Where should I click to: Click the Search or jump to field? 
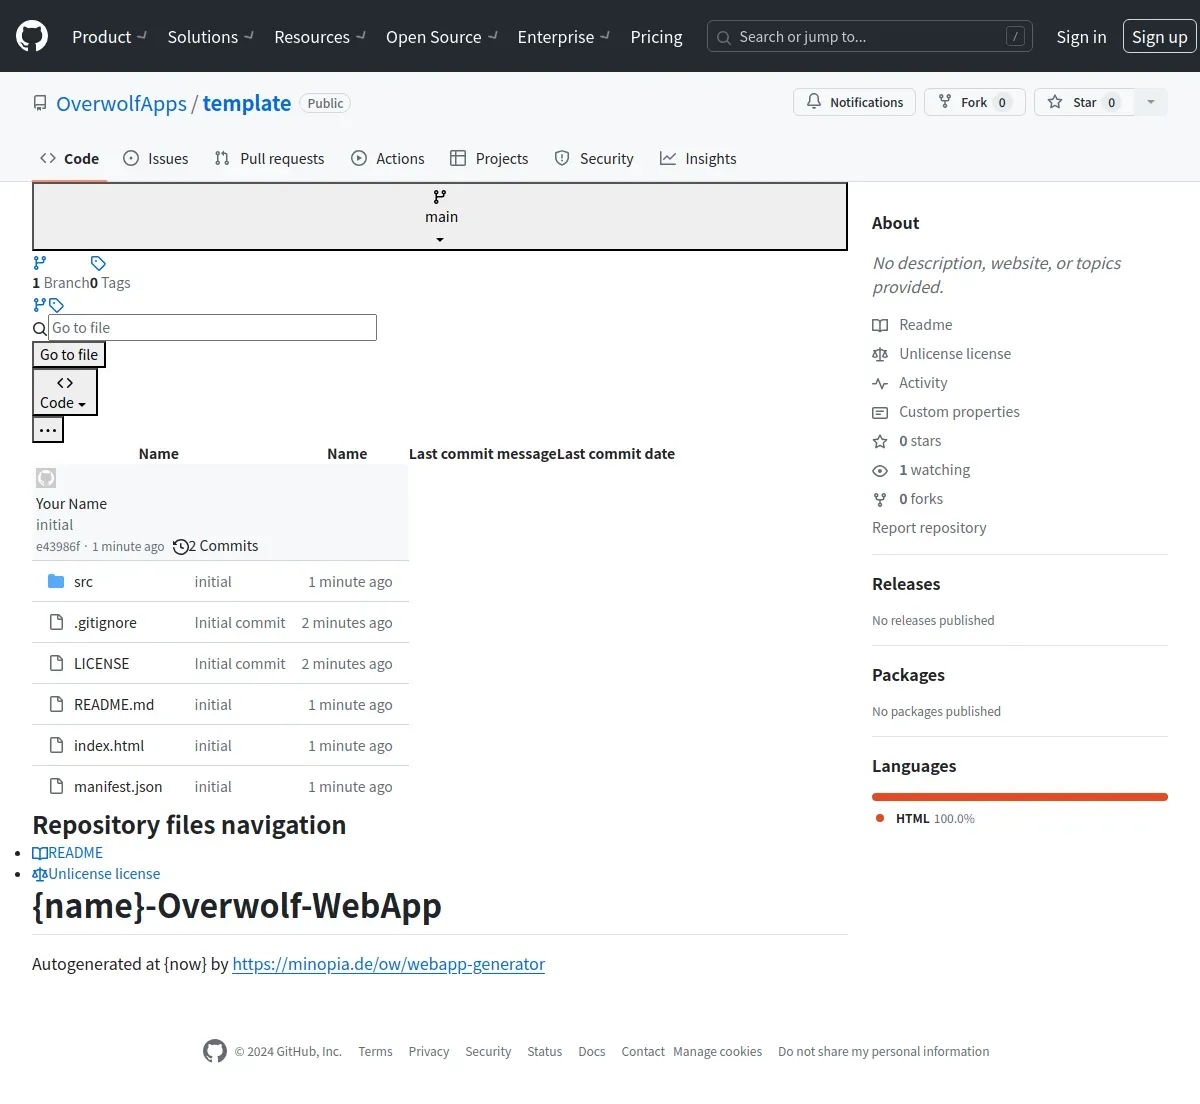pyautogui.click(x=870, y=37)
